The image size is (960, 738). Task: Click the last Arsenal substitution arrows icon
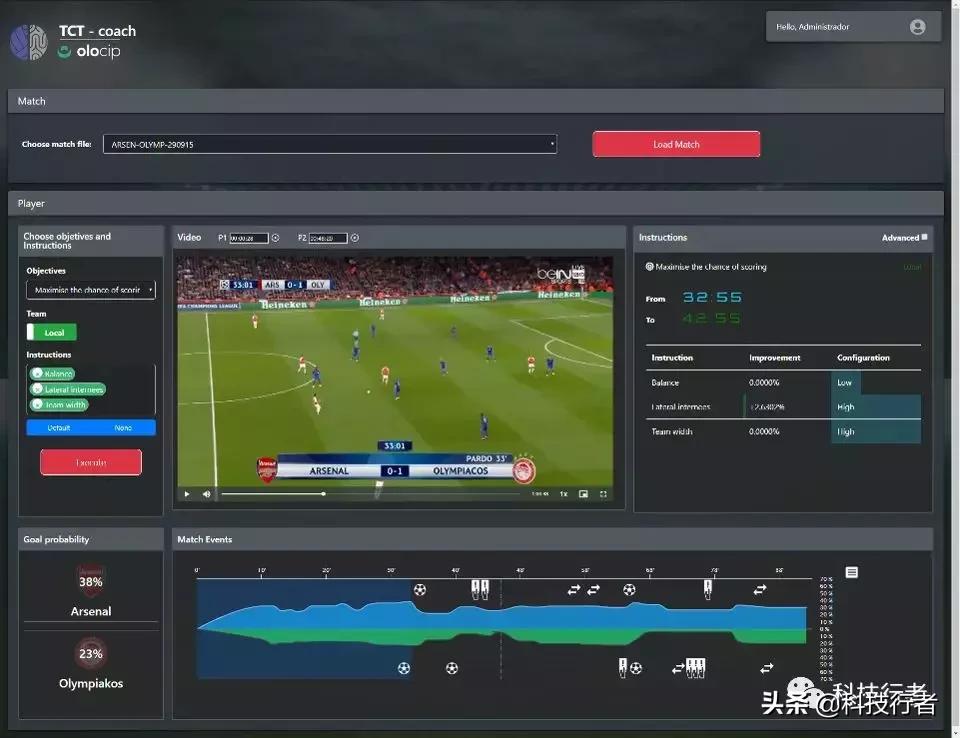[760, 590]
